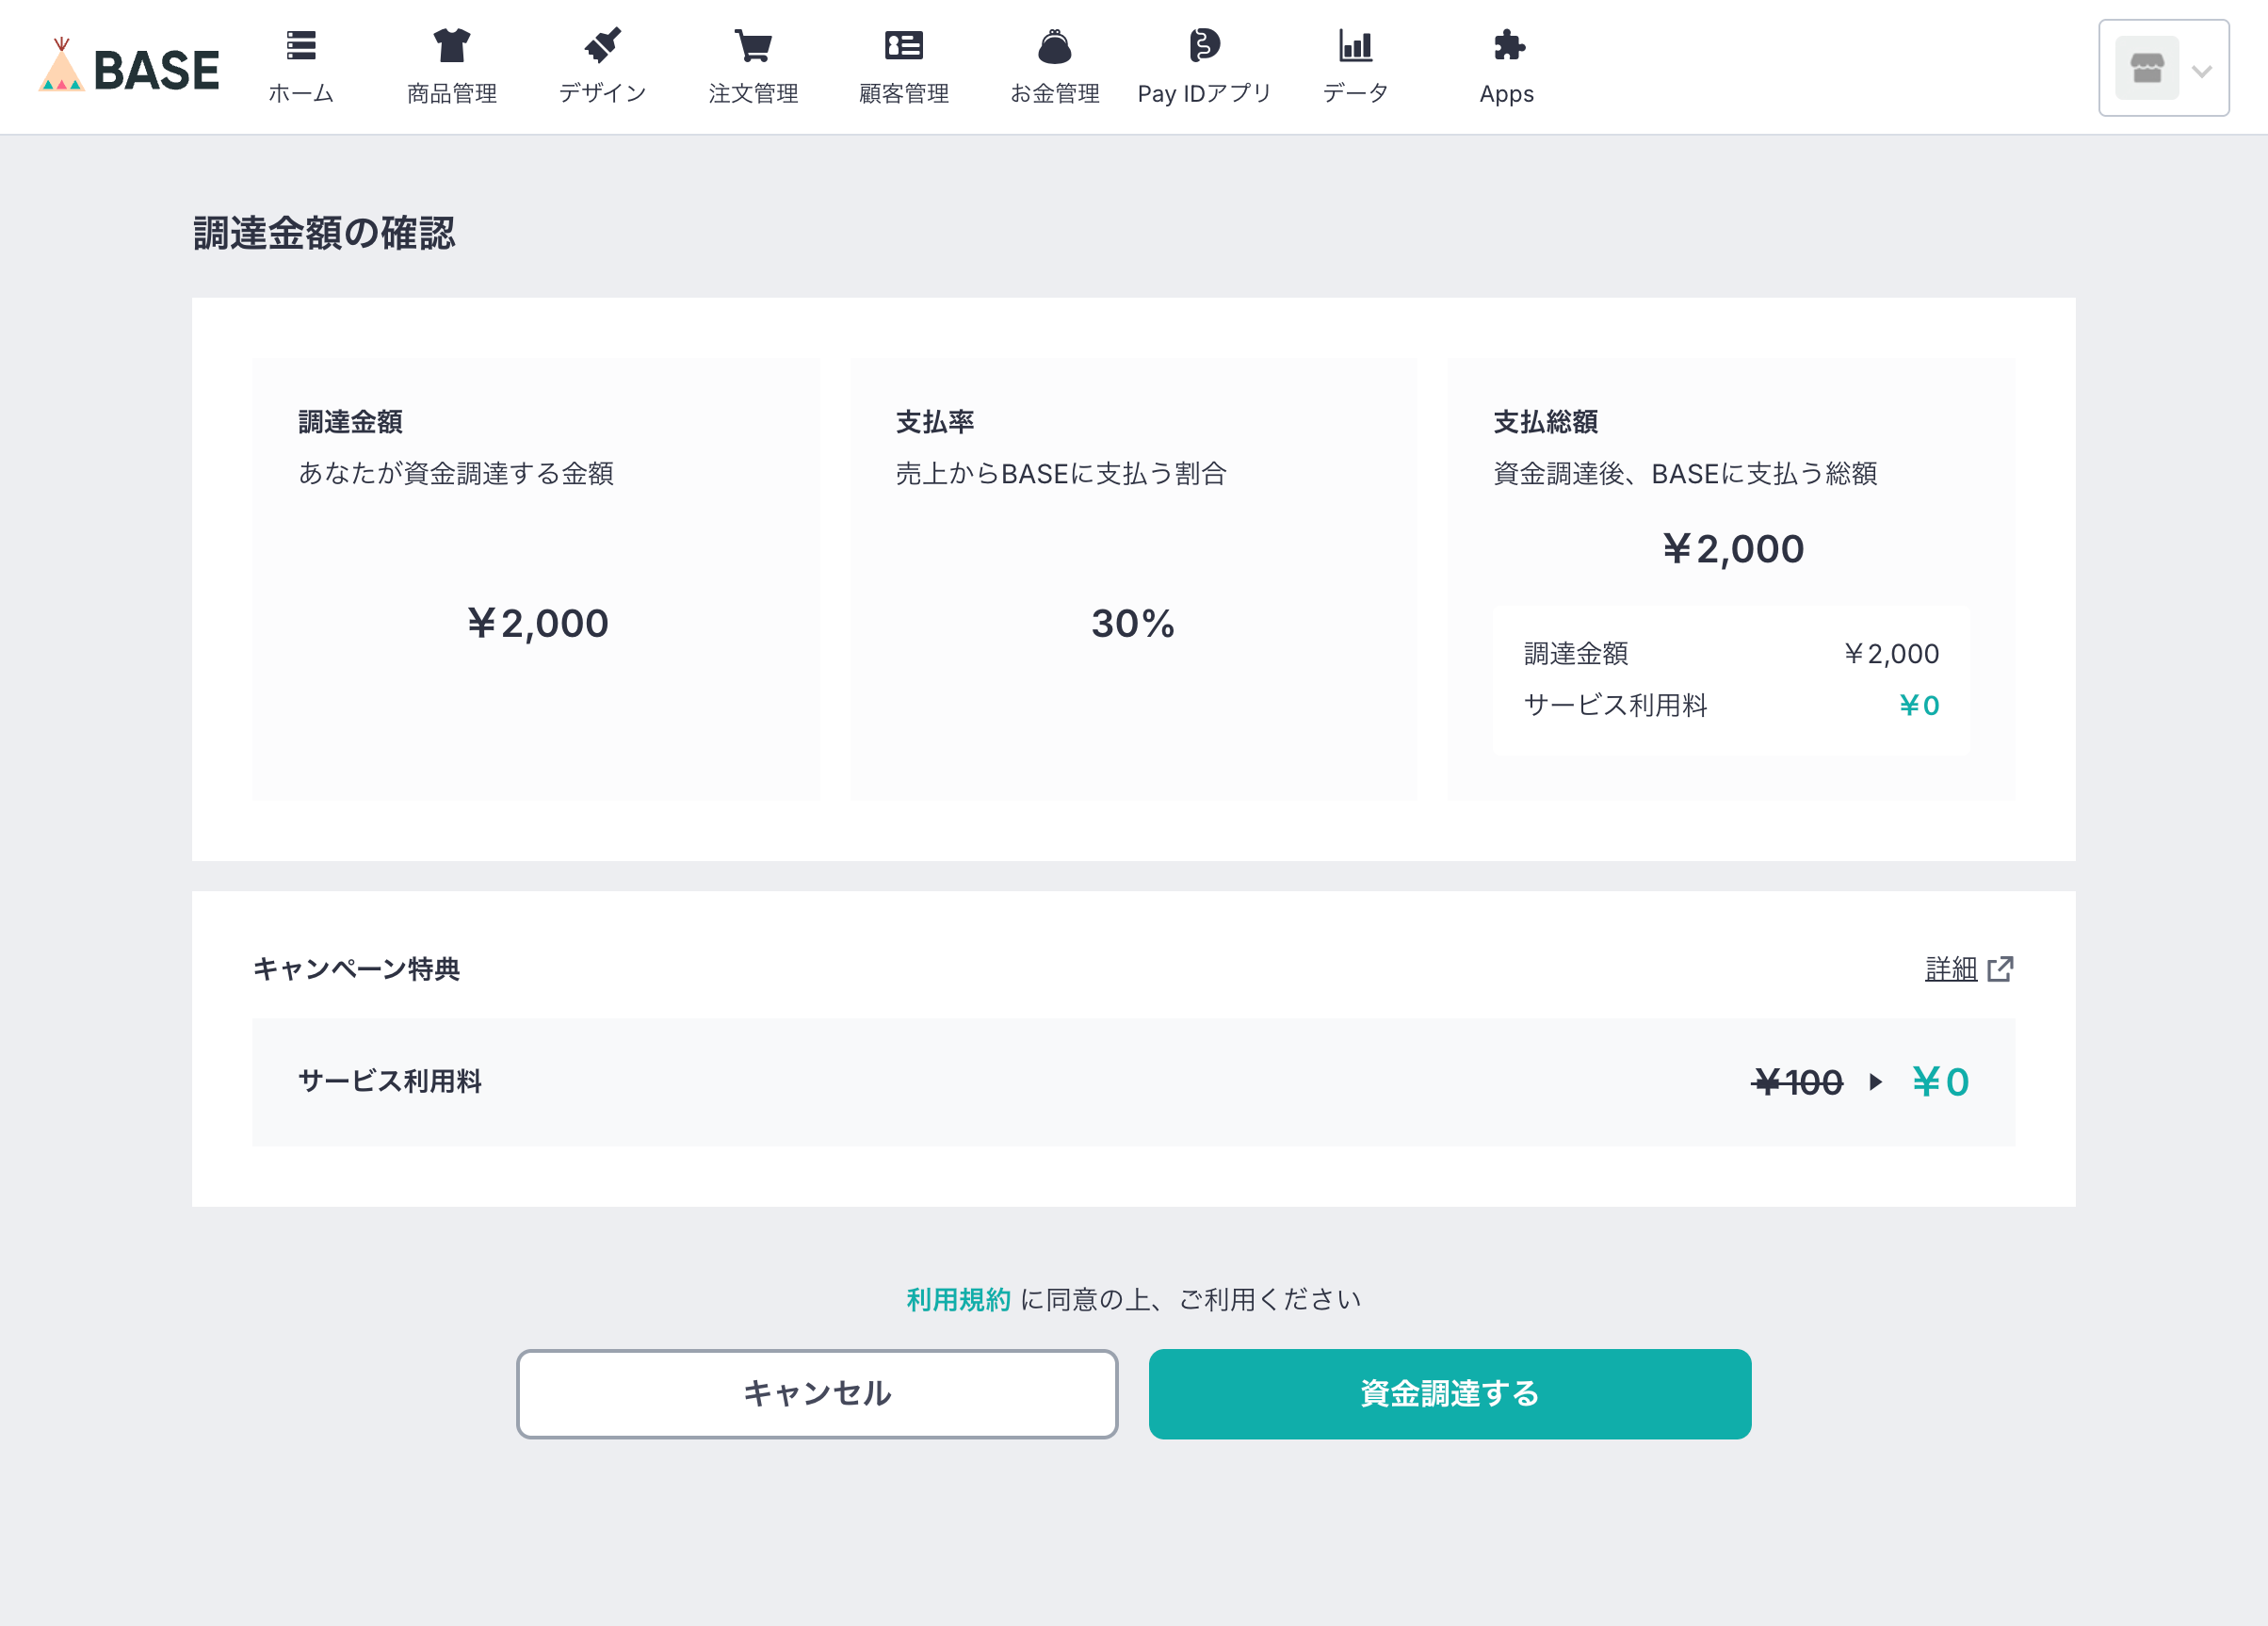Click the サービス利用料 campaign row
The image size is (2268, 1626).
[1133, 1082]
